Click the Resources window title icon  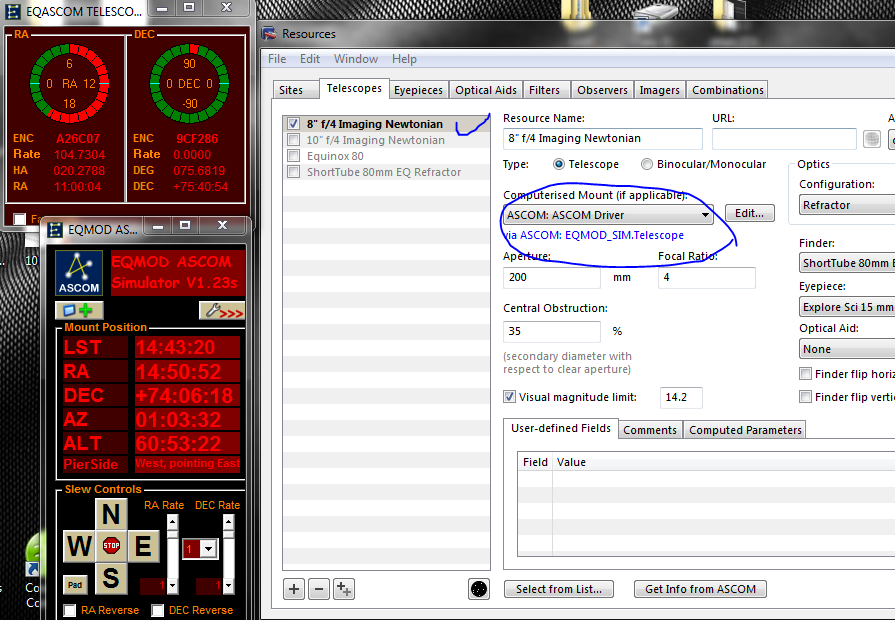[269, 34]
